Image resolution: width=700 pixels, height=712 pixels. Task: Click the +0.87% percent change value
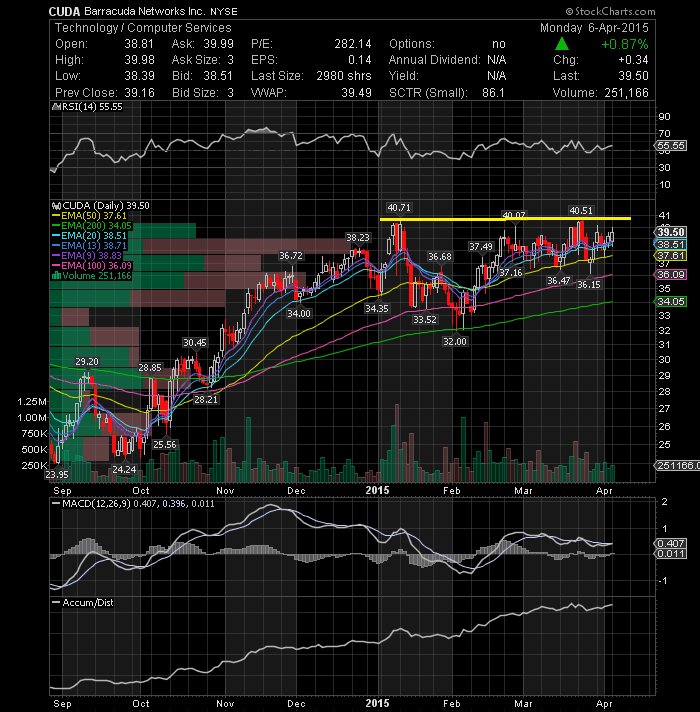tap(625, 44)
